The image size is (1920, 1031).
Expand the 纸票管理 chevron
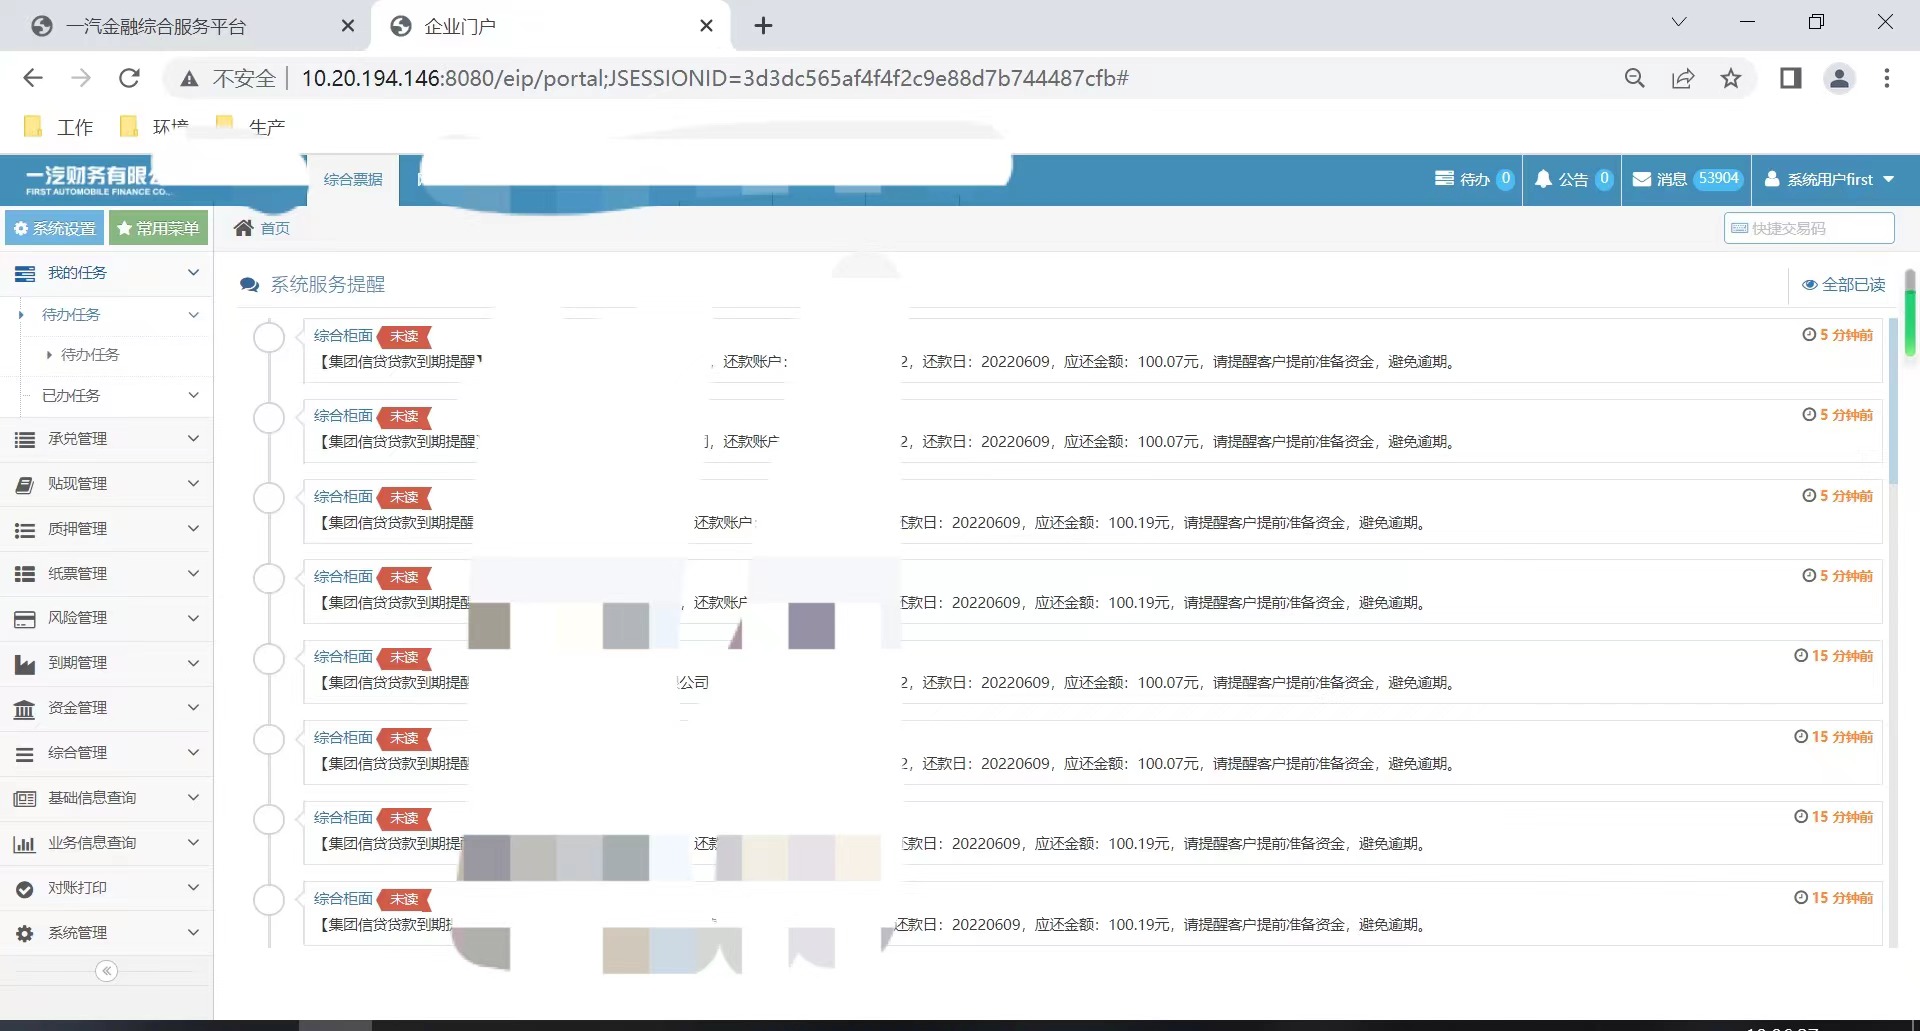pos(193,574)
